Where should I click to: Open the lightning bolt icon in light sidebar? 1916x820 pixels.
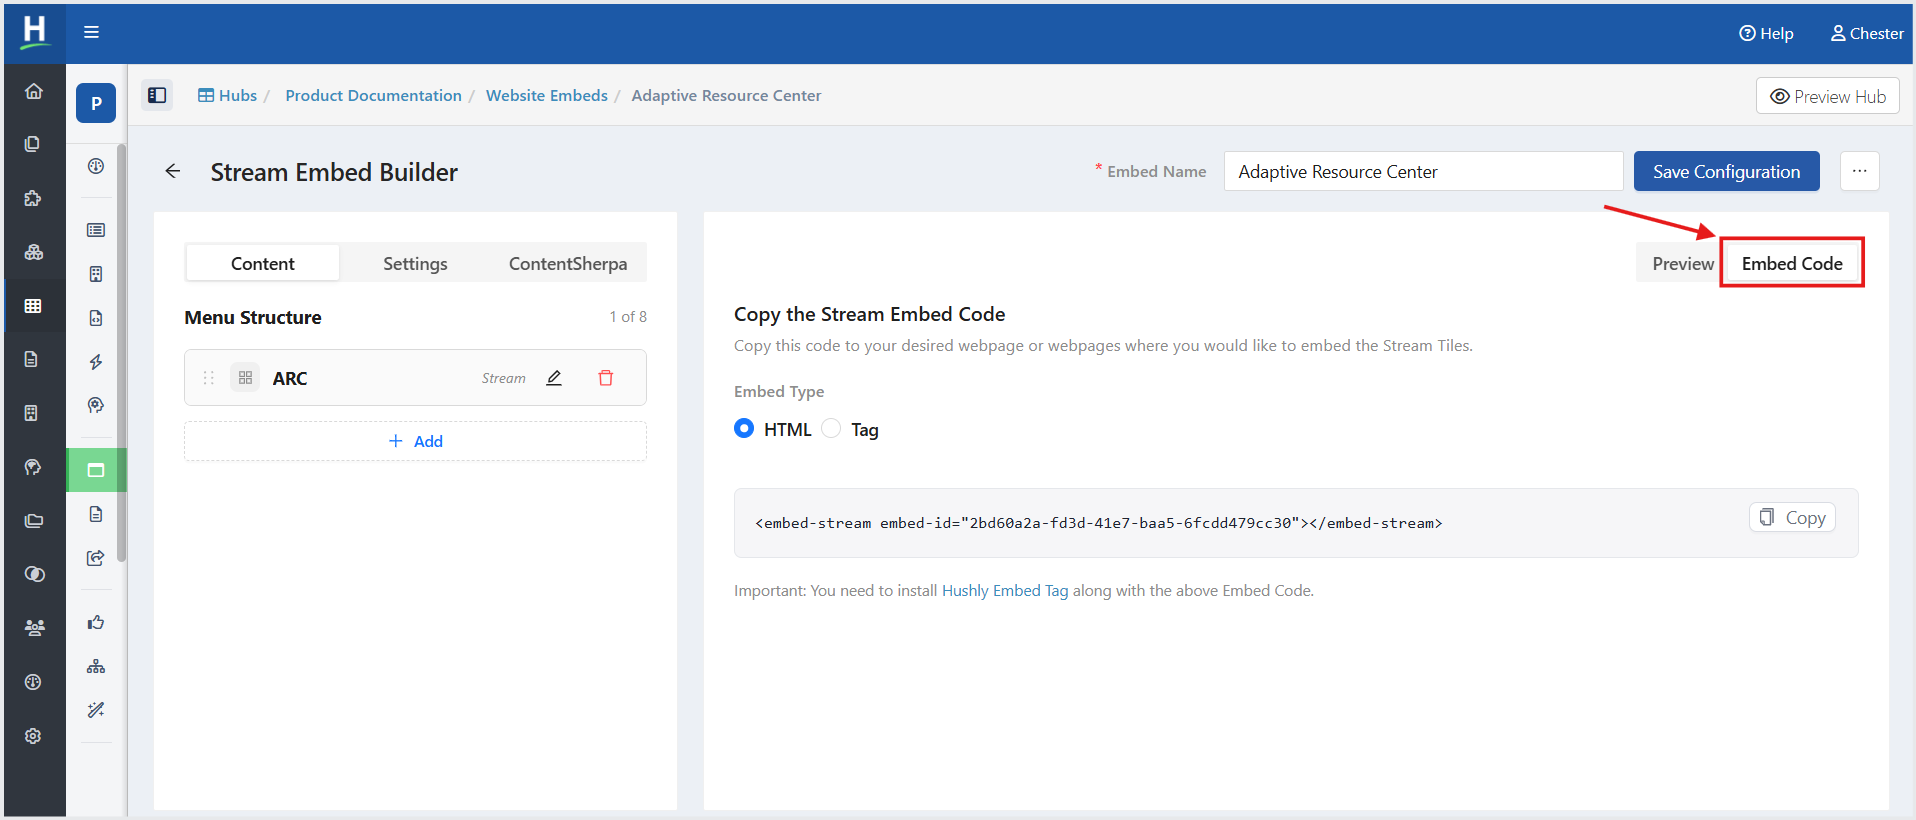96,362
